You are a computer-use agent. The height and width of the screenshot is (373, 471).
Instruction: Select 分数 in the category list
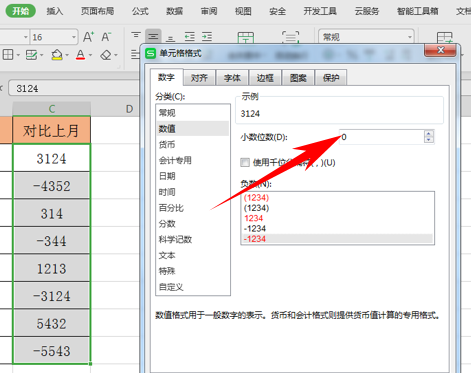pyautogui.click(x=193, y=224)
